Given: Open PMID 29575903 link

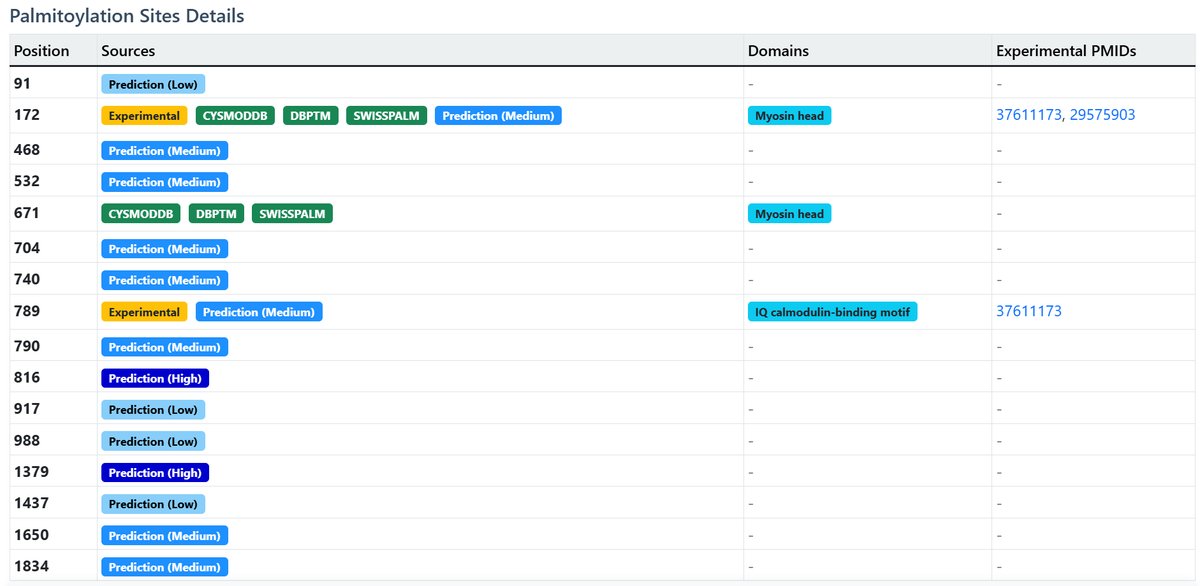Looking at the screenshot, I should (1102, 115).
